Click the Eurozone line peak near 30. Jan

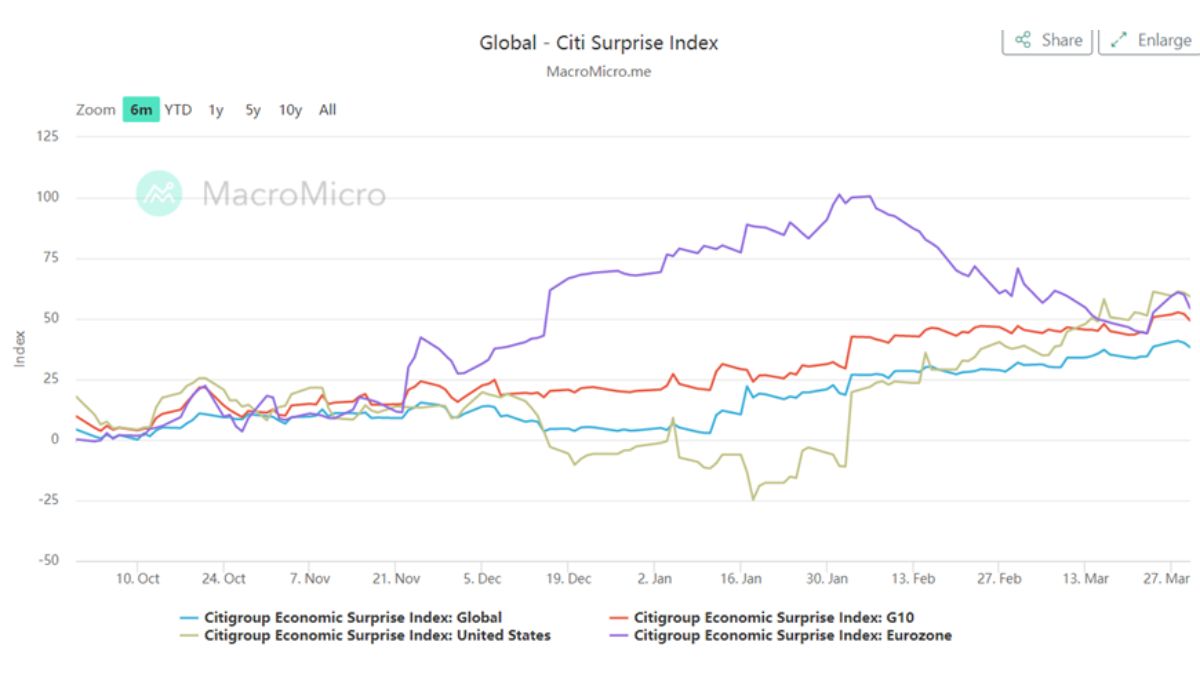tap(840, 195)
